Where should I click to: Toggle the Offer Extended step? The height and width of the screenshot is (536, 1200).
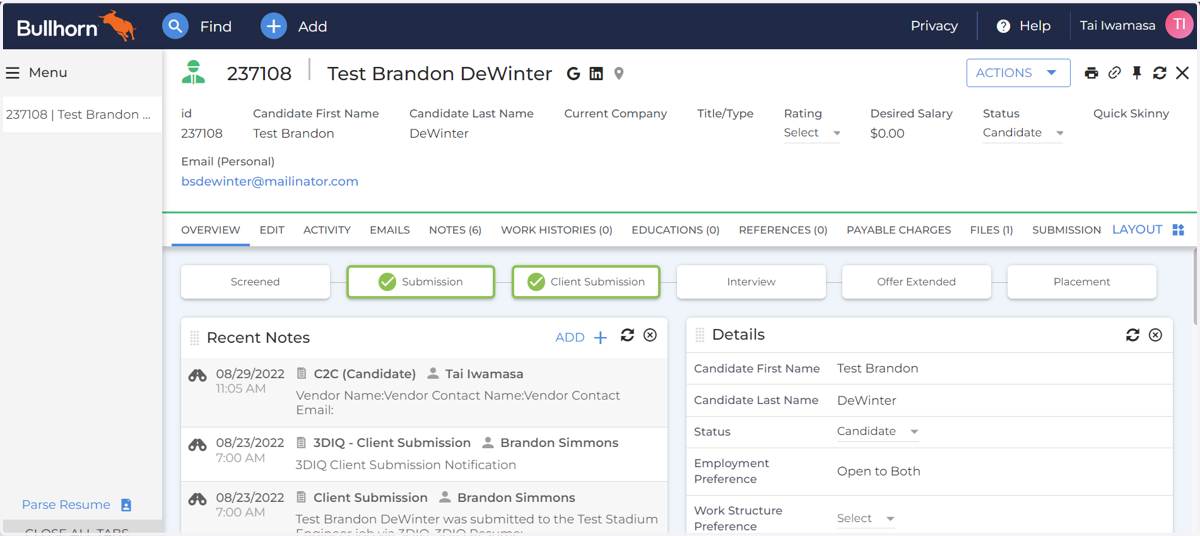(917, 282)
